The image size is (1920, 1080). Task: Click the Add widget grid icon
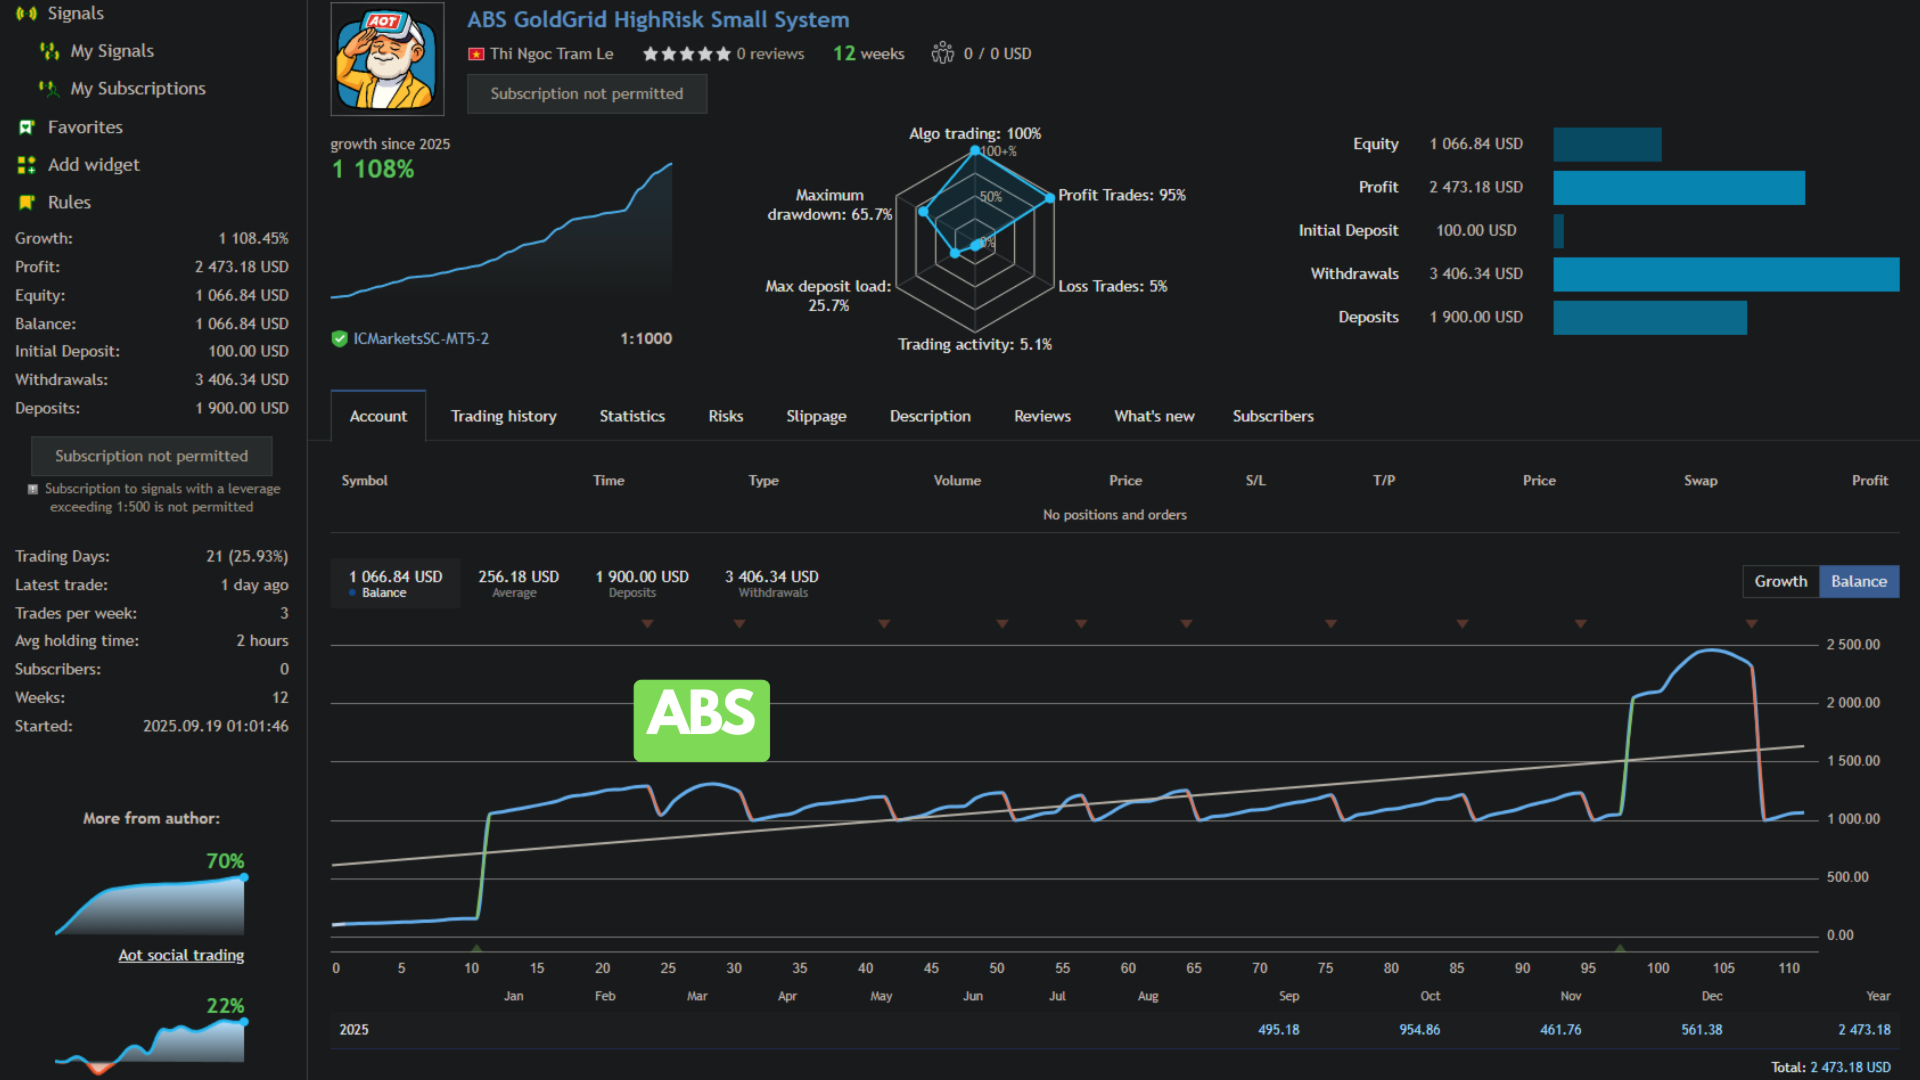pyautogui.click(x=25, y=164)
